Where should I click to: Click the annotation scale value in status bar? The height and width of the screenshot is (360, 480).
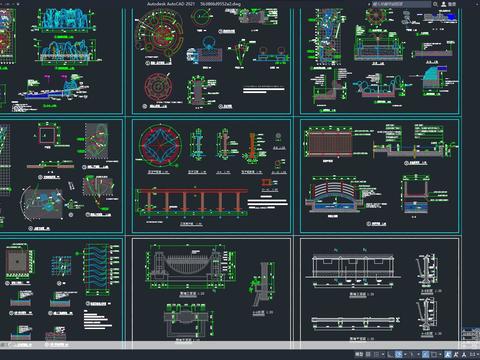click(x=473, y=354)
